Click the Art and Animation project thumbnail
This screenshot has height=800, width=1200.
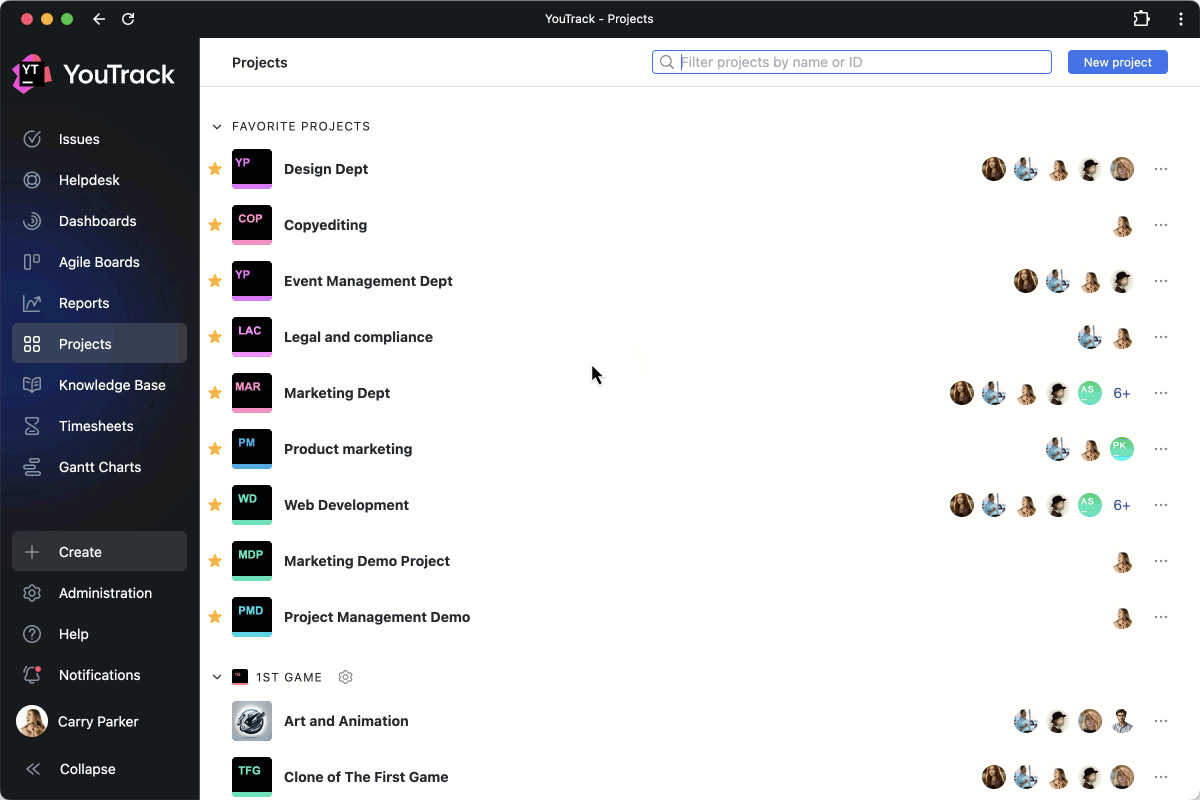click(252, 721)
